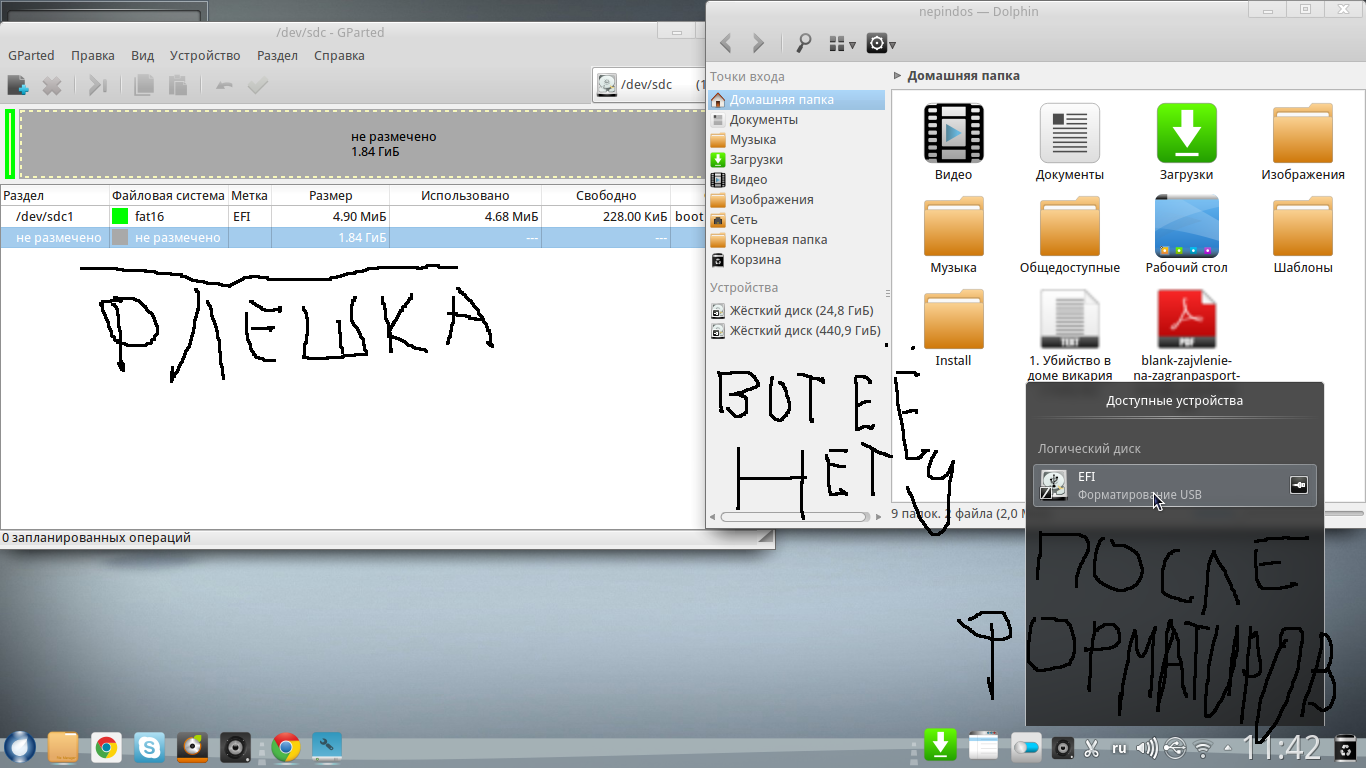Click the Wi-Fi network icon in tray
The width and height of the screenshot is (1366, 768).
click(x=1203, y=747)
